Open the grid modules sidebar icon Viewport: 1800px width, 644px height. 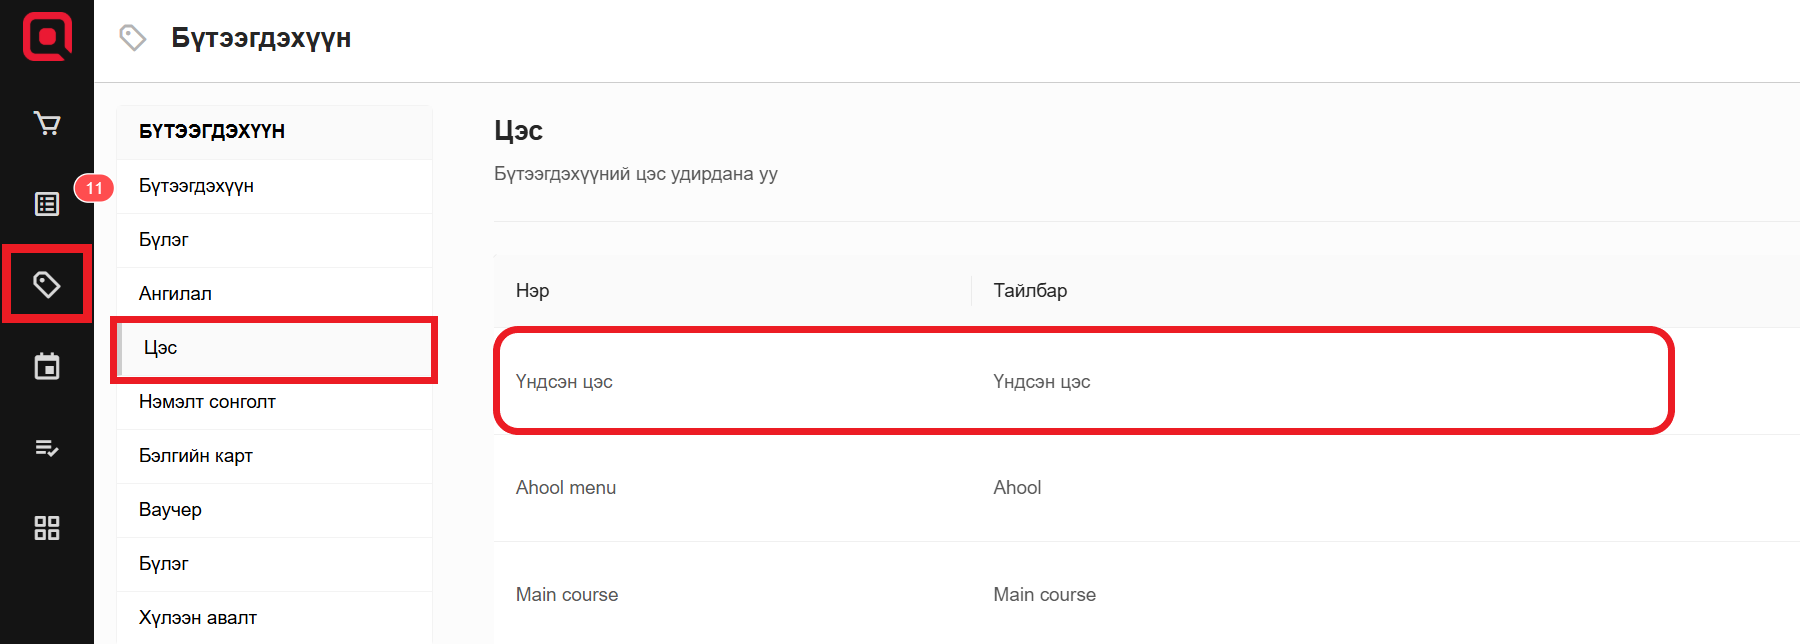47,528
